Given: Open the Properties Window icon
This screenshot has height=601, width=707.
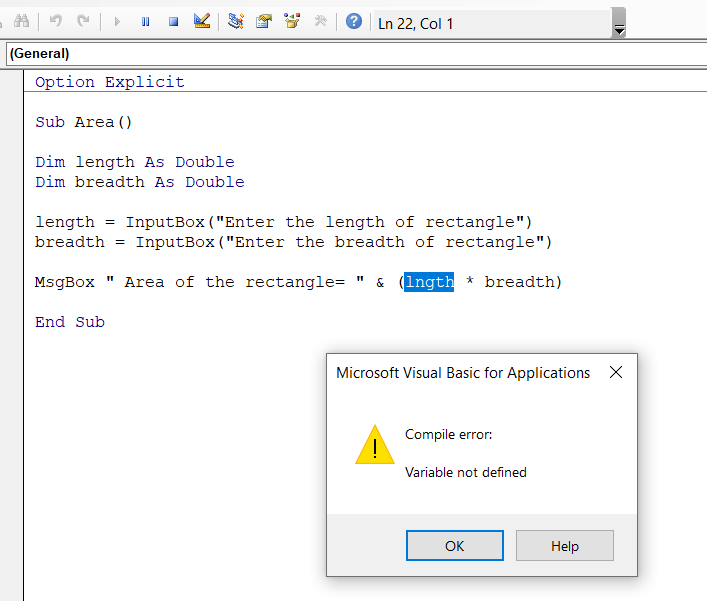Looking at the screenshot, I should click(264, 21).
